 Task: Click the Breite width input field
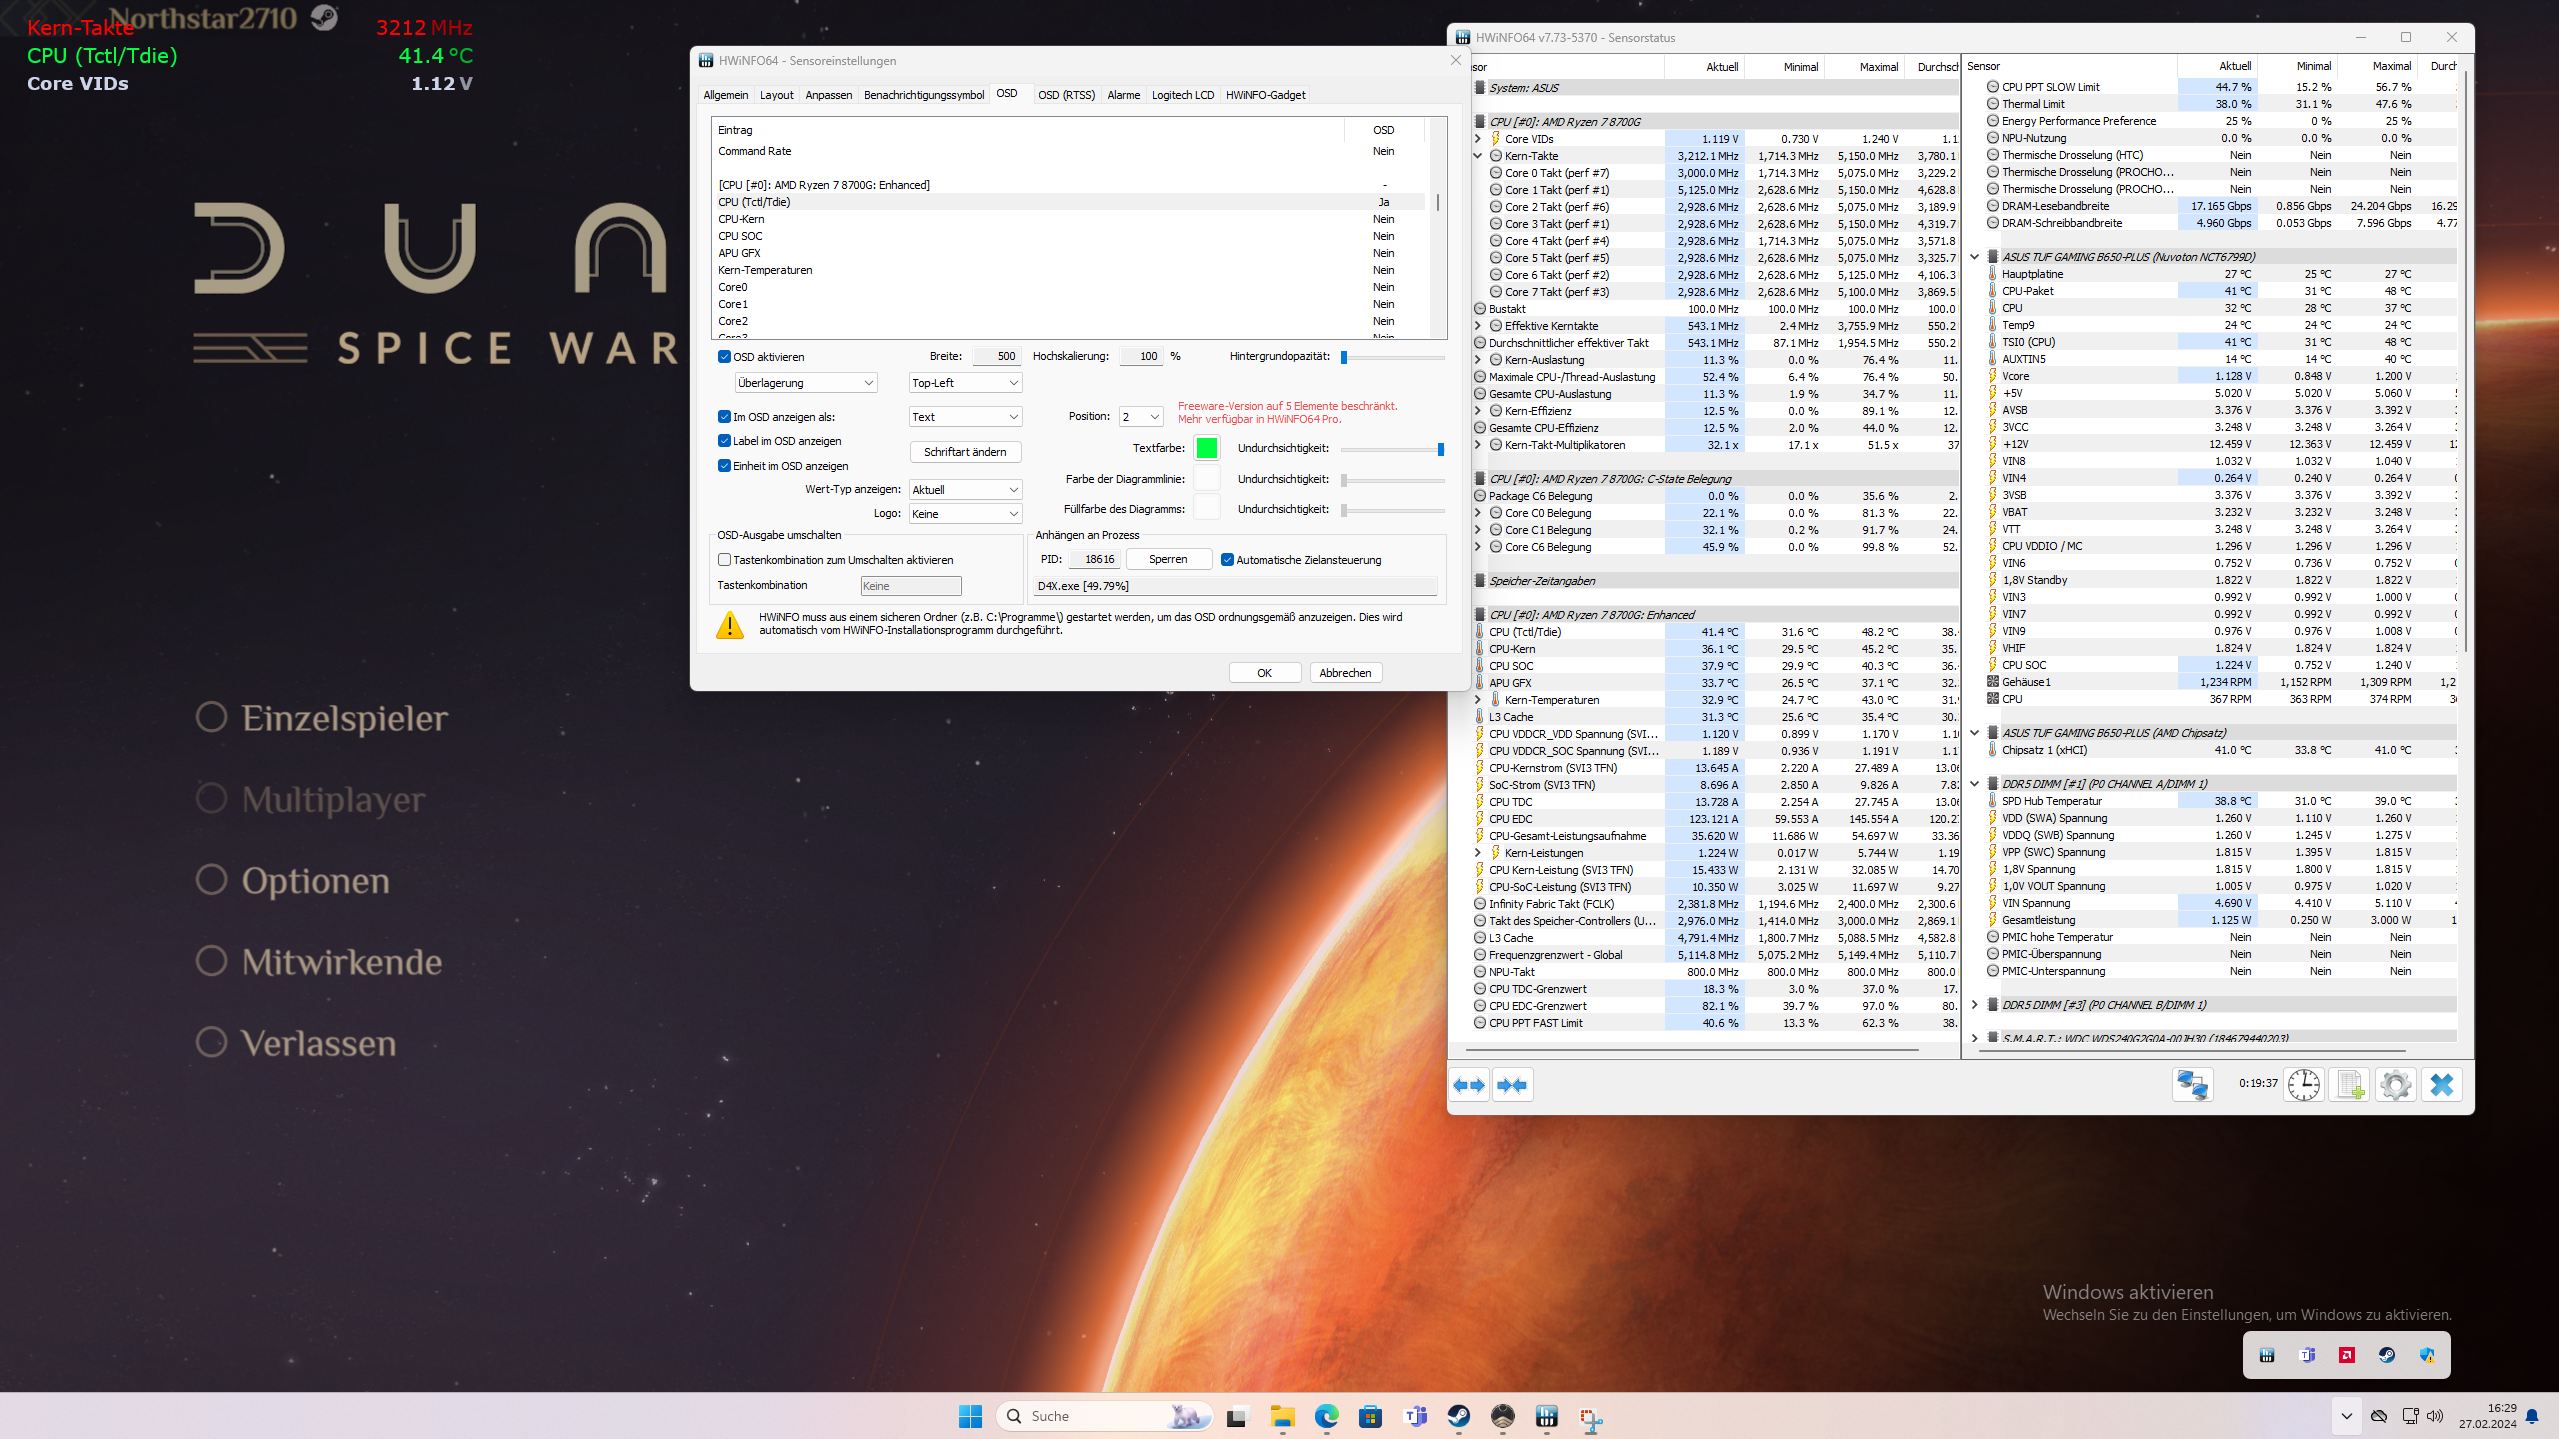click(996, 357)
